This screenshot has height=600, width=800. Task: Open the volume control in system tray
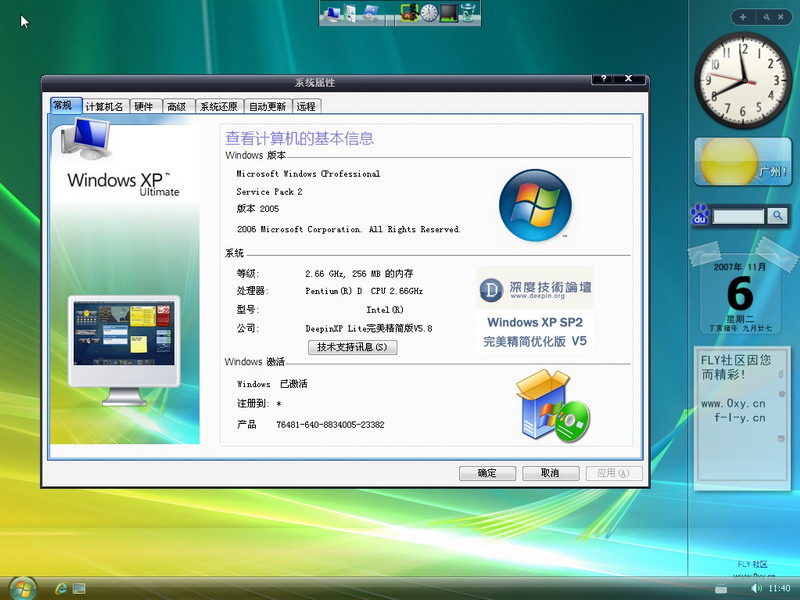point(757,588)
